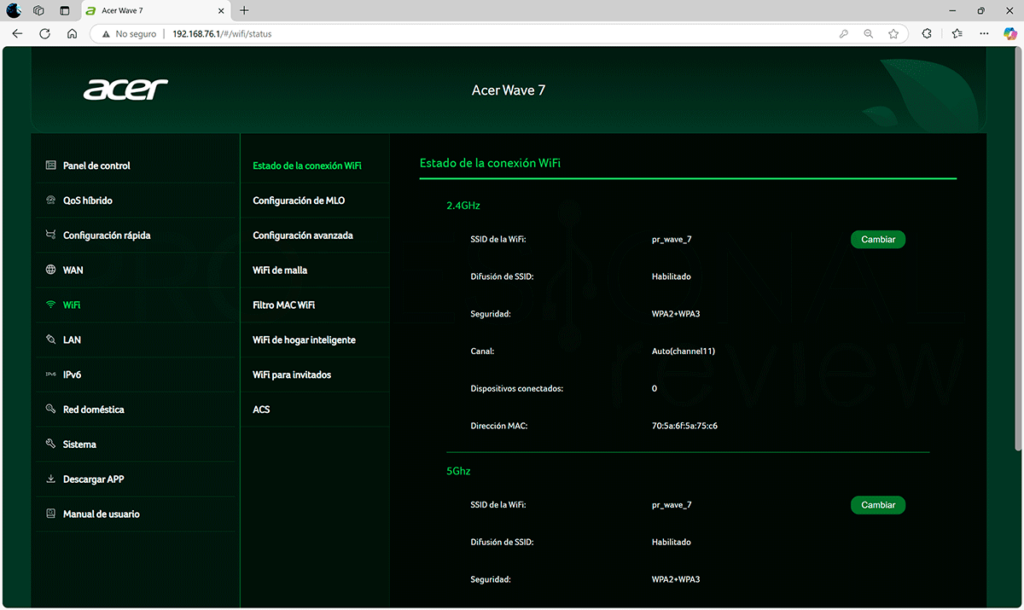Screen dimensions: 1024x610
Task: Open a new browser tab
Action: pyautogui.click(x=244, y=10)
